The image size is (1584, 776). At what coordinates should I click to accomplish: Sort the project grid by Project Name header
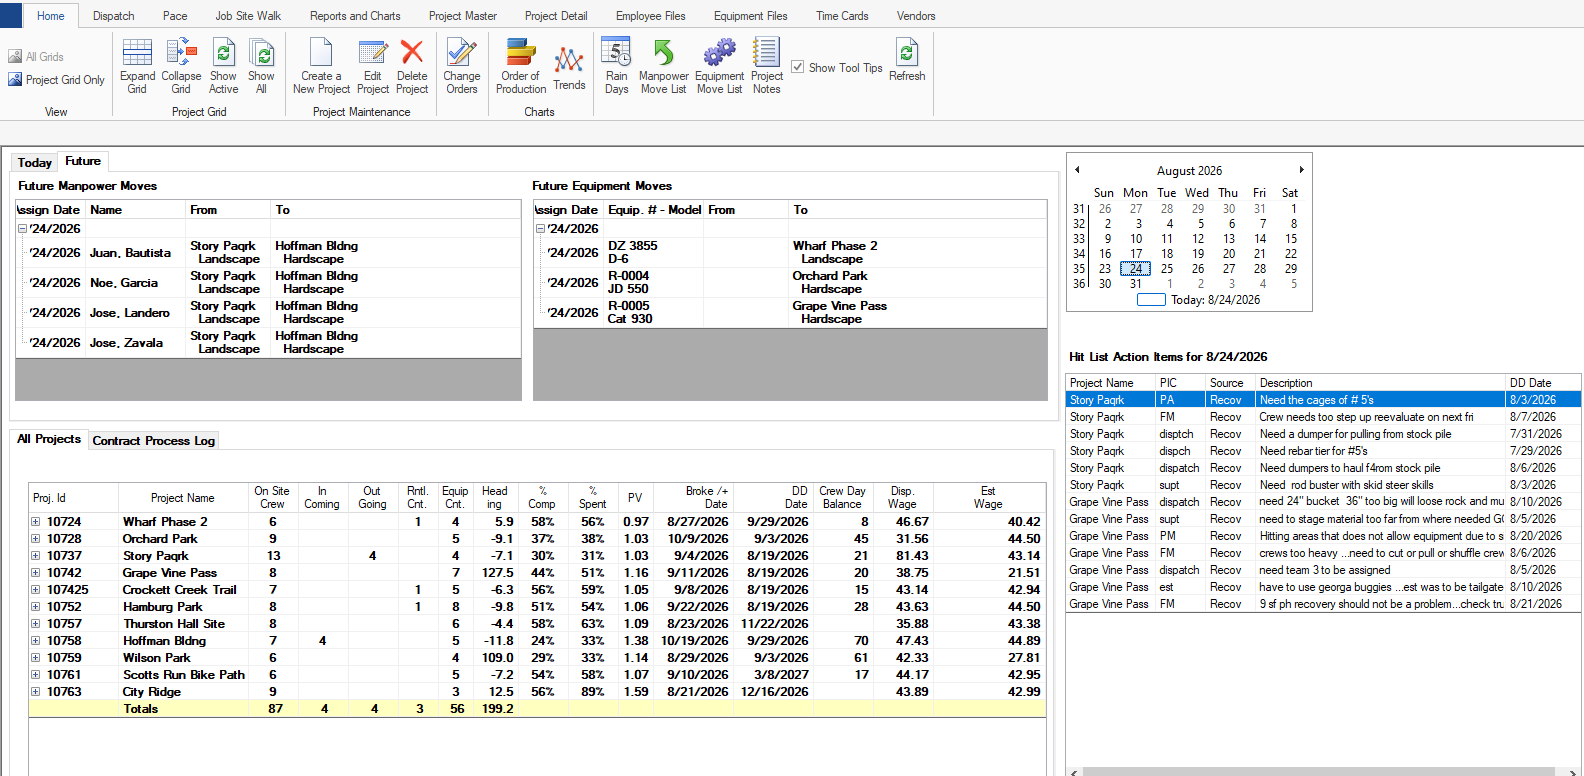[x=183, y=498]
